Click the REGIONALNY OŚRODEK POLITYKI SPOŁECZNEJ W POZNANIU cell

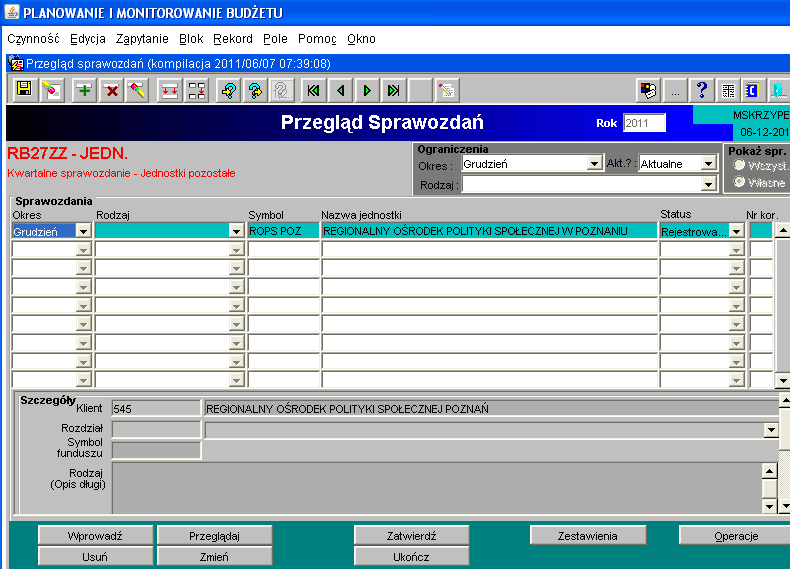click(490, 231)
